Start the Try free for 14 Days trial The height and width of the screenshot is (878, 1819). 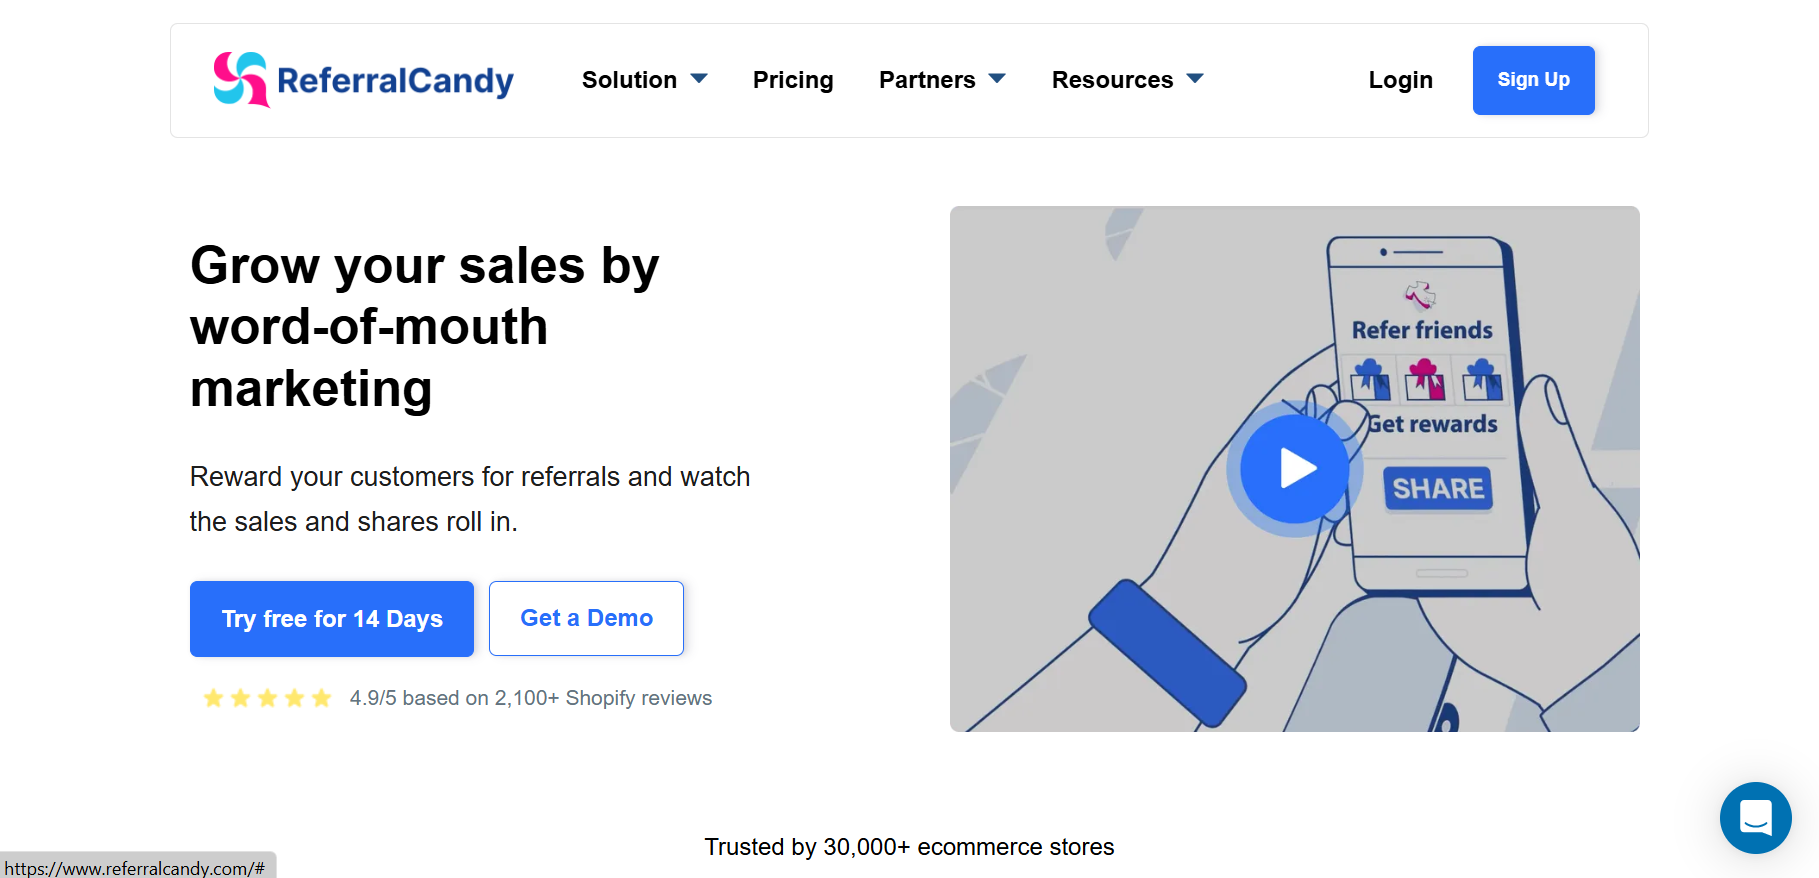coord(332,619)
